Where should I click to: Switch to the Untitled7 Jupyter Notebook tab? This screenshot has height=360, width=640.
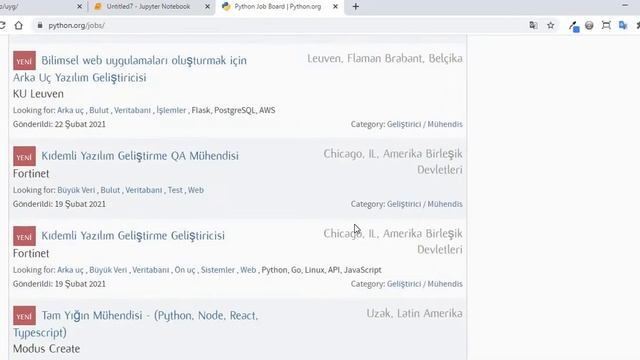(x=148, y=7)
